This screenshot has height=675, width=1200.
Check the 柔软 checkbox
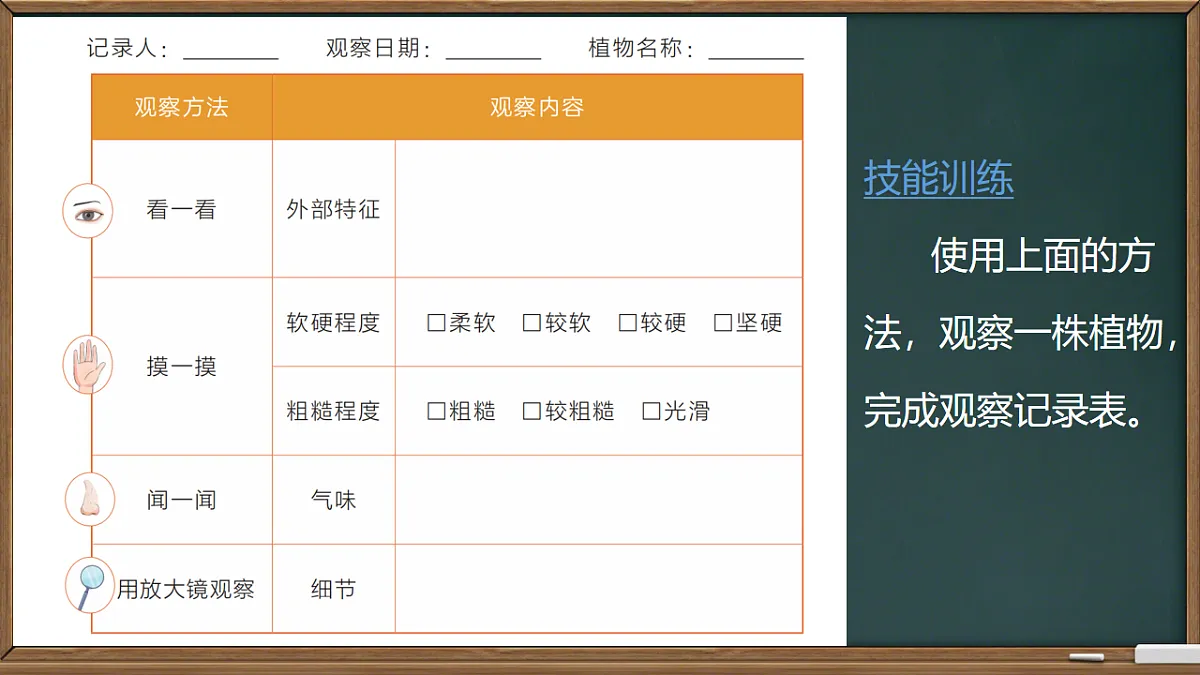tap(432, 323)
